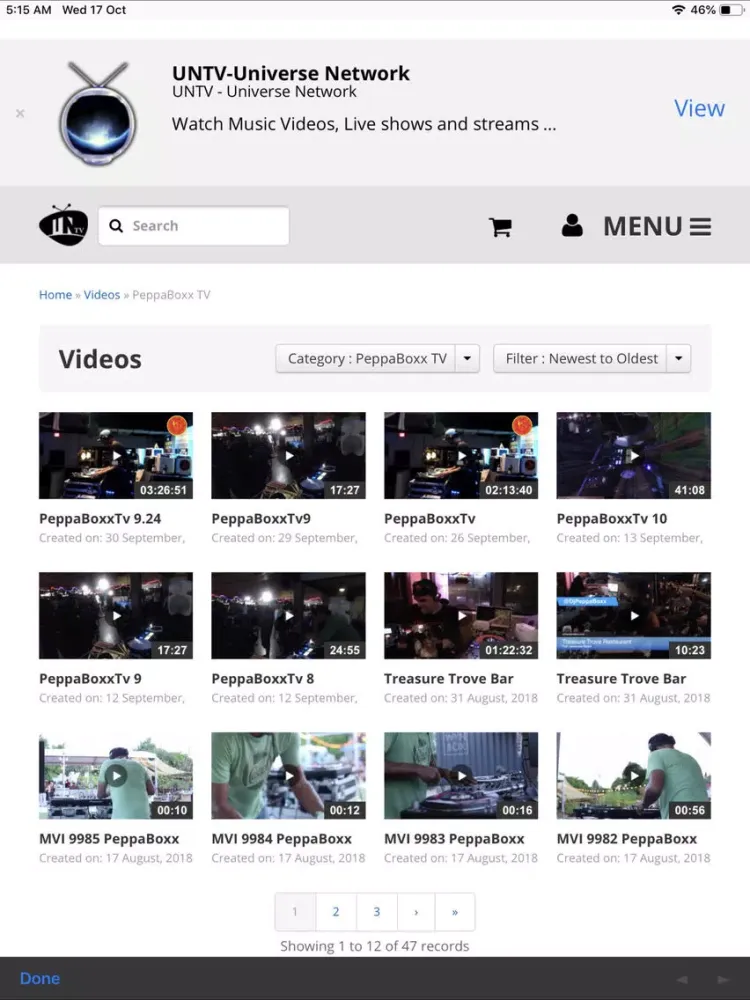Tap the Wi-Fi status icon
This screenshot has height=1000, width=750.
(679, 10)
